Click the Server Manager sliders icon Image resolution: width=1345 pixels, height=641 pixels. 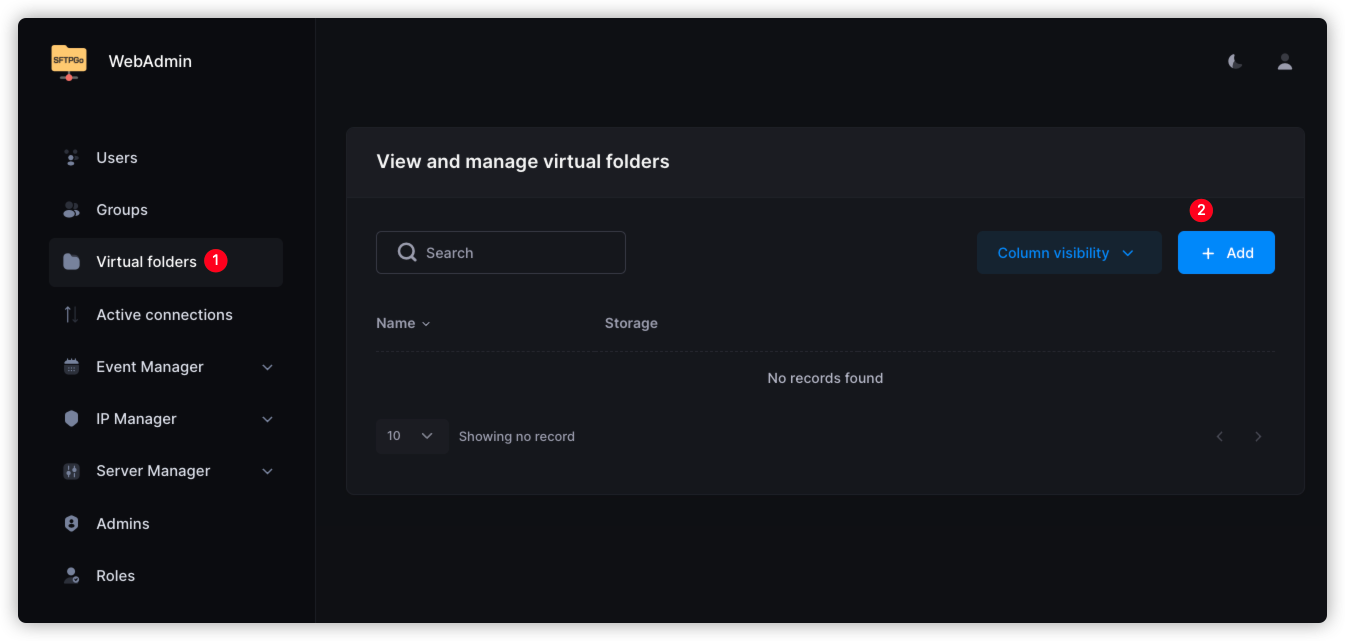click(71, 471)
